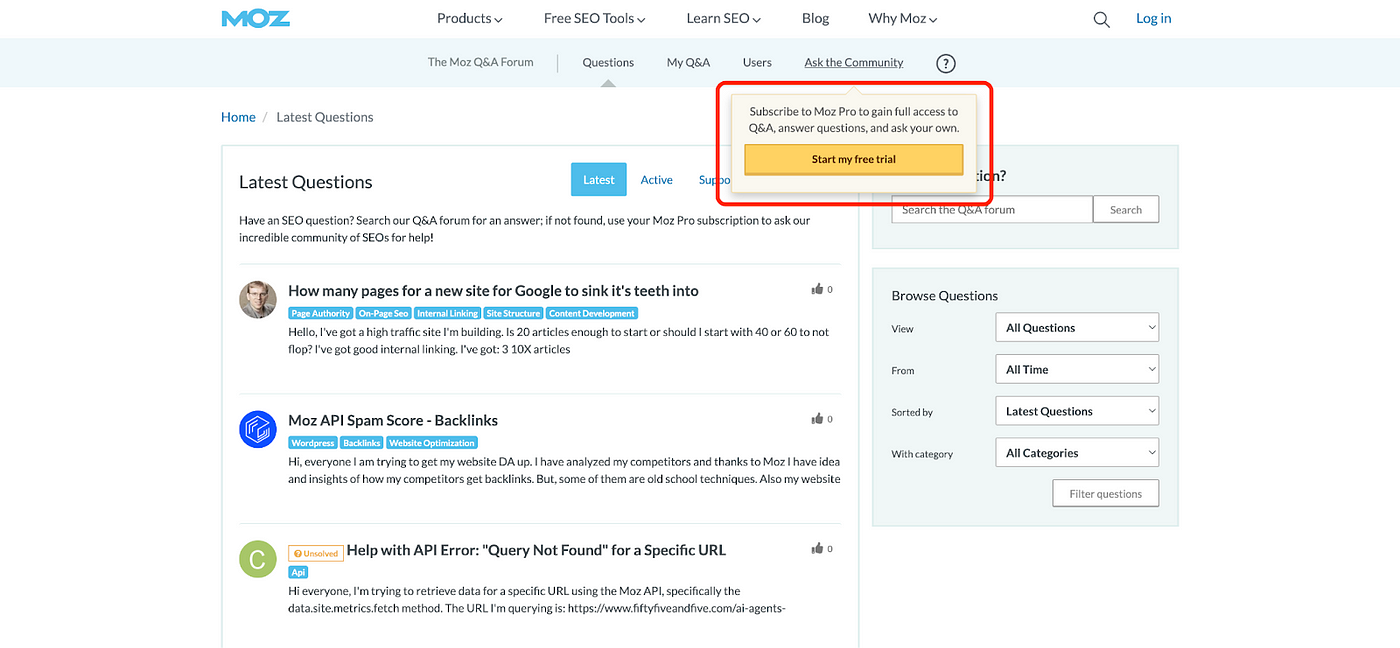Open the View All Questions dropdown
The image size is (1400, 648).
point(1076,328)
